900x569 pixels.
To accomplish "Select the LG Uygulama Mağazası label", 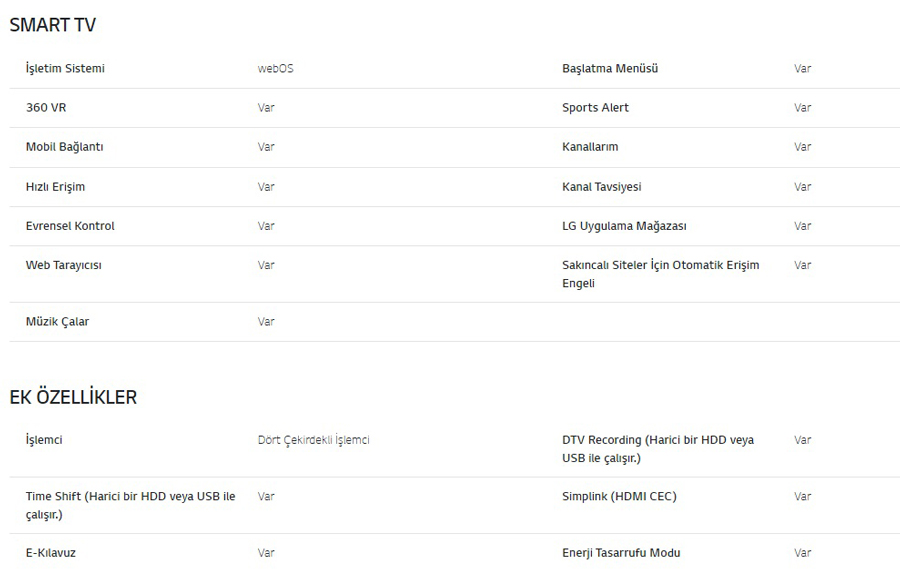I will [x=624, y=226].
